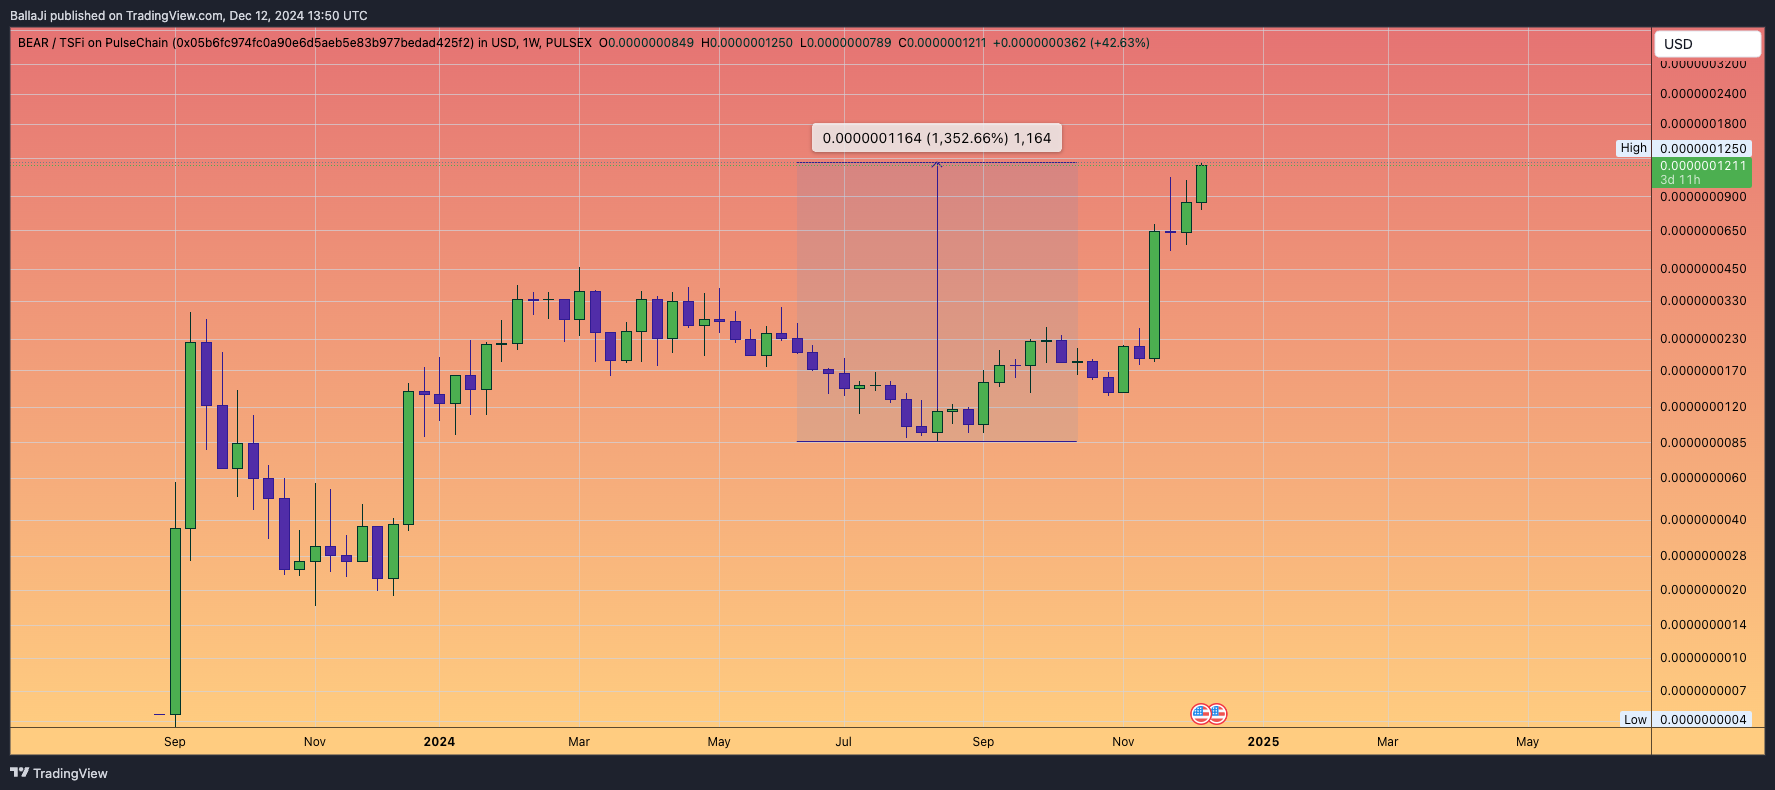
Task: Click the 'Low' price label tag
Action: pos(1635,719)
